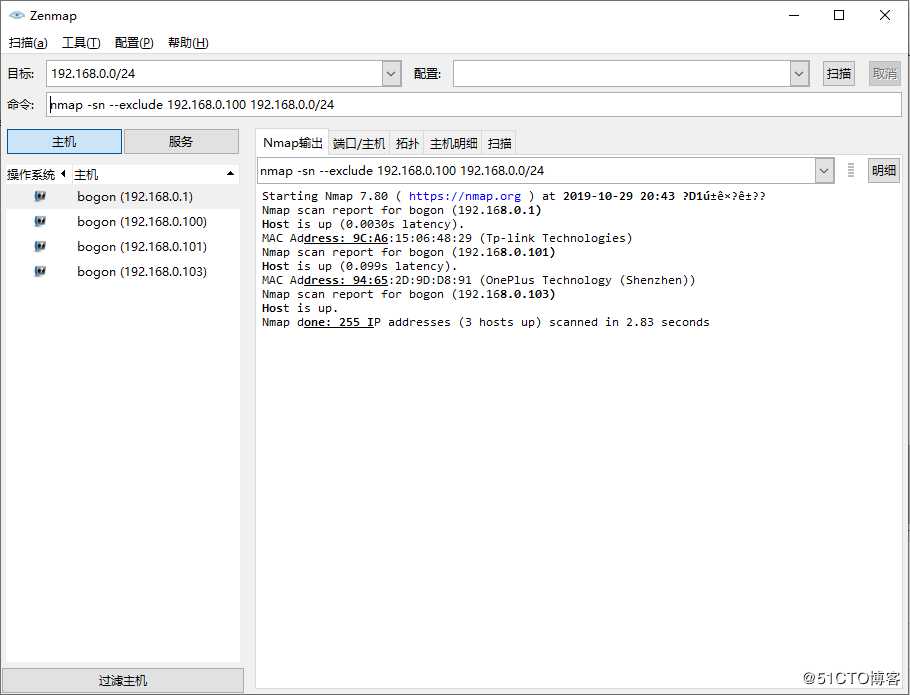
Task: Click the OnePlus Technology MAC address line
Action: pyautogui.click(x=478, y=280)
